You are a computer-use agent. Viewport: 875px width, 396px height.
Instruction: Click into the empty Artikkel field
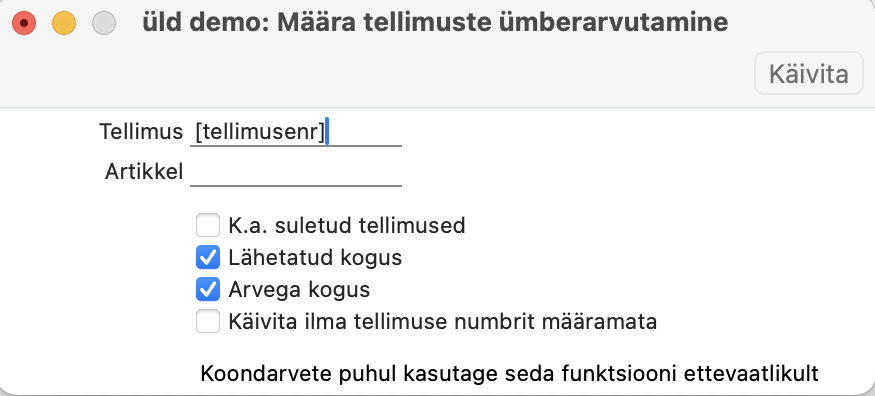[296, 172]
